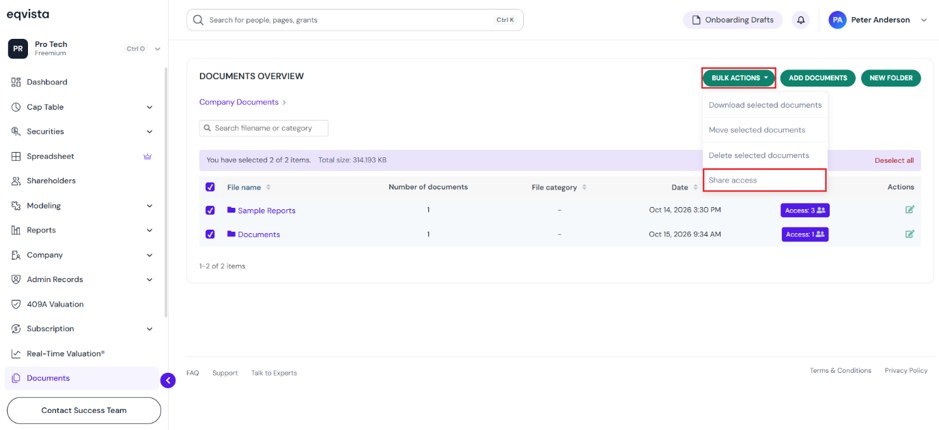Click the Documents sidebar icon
Image resolution: width=939 pixels, height=430 pixels.
(16, 378)
